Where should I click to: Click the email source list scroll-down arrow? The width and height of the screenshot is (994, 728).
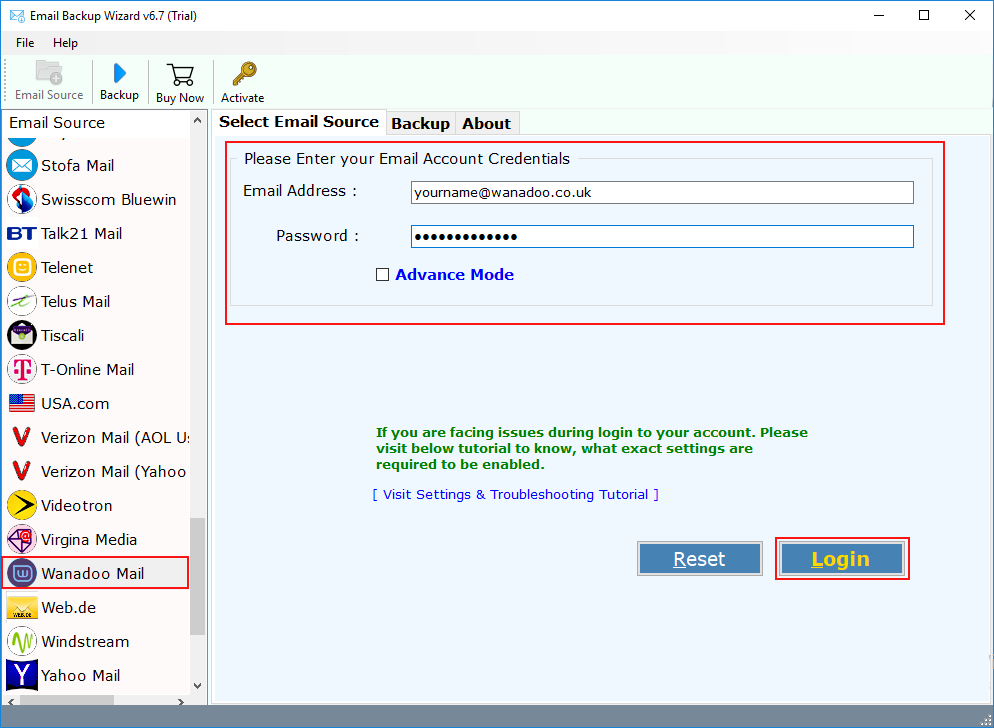198,686
